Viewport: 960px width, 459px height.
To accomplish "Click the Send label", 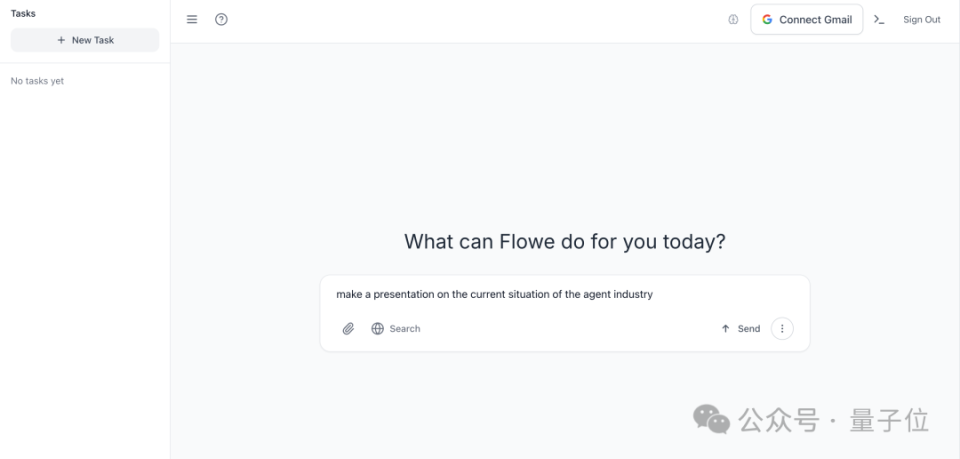I will 749,329.
